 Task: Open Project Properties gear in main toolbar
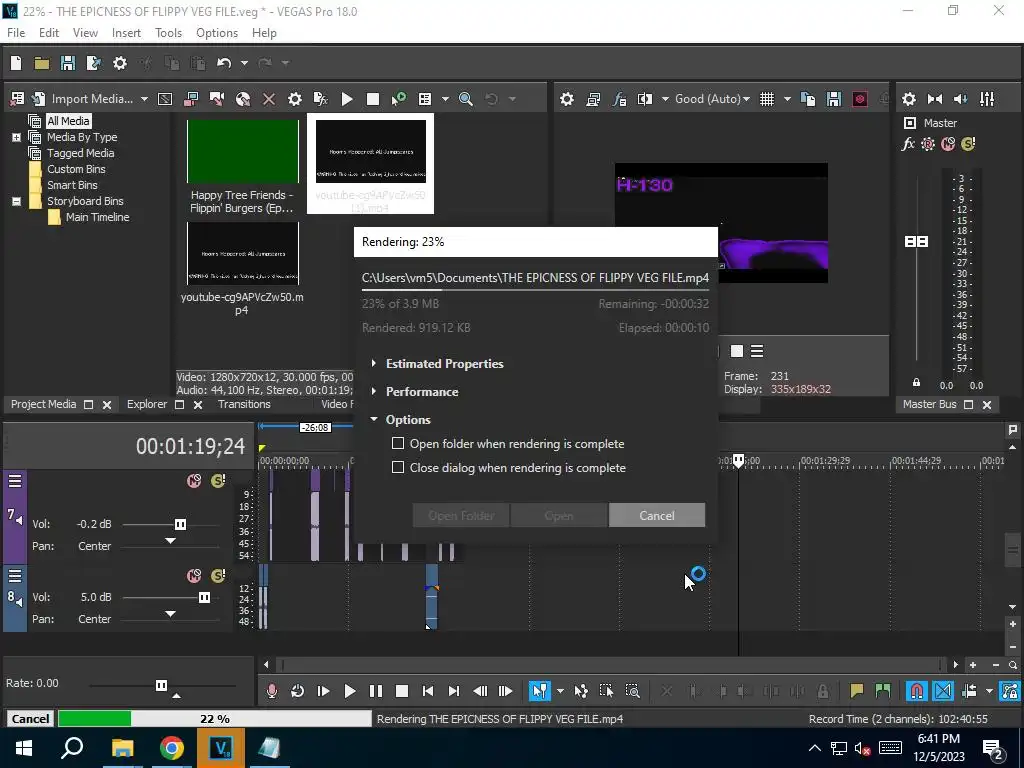[x=120, y=63]
